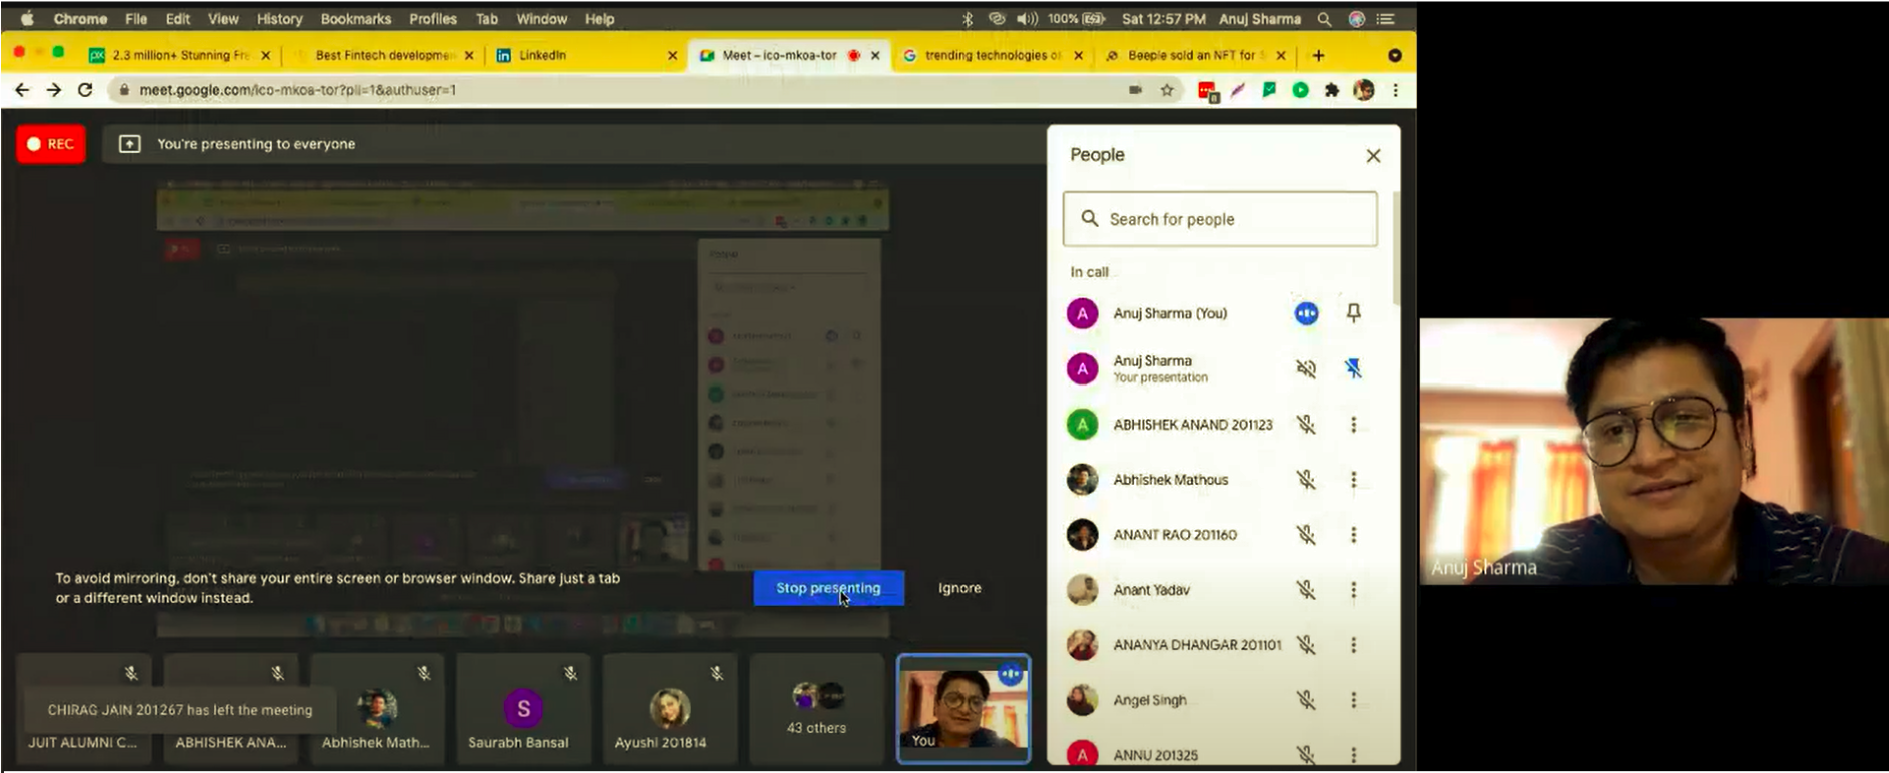Image resolution: width=1889 pixels, height=773 pixels.
Task: Open the Bookmarks menu
Action: pyautogui.click(x=355, y=19)
